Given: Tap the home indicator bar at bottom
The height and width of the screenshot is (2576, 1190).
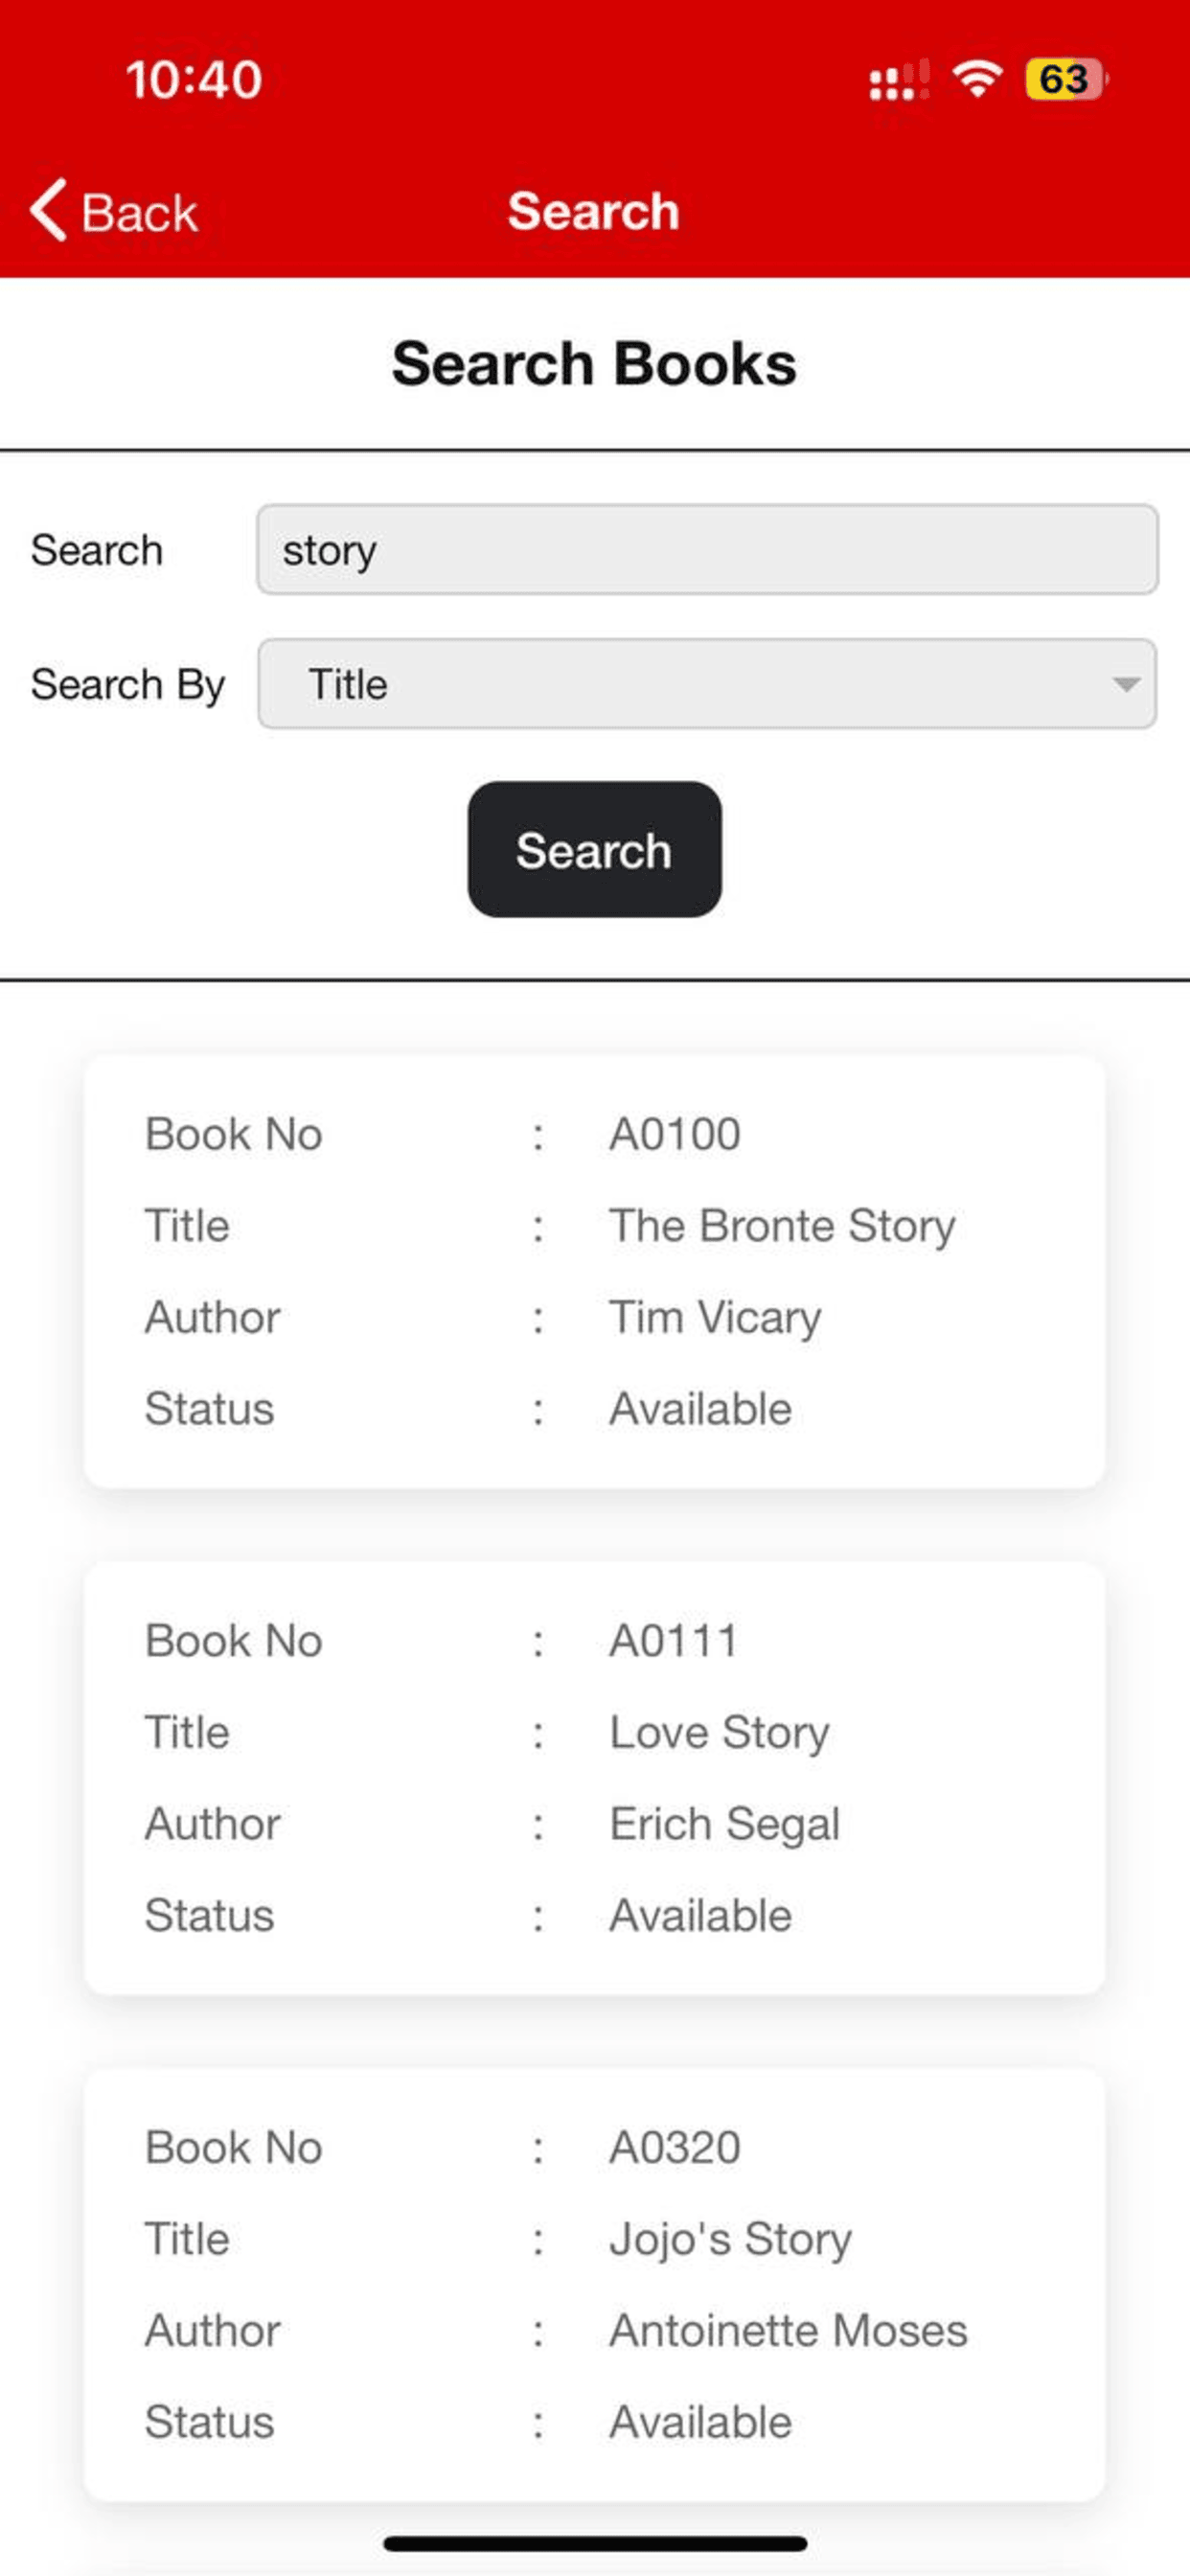Looking at the screenshot, I should click(595, 2544).
